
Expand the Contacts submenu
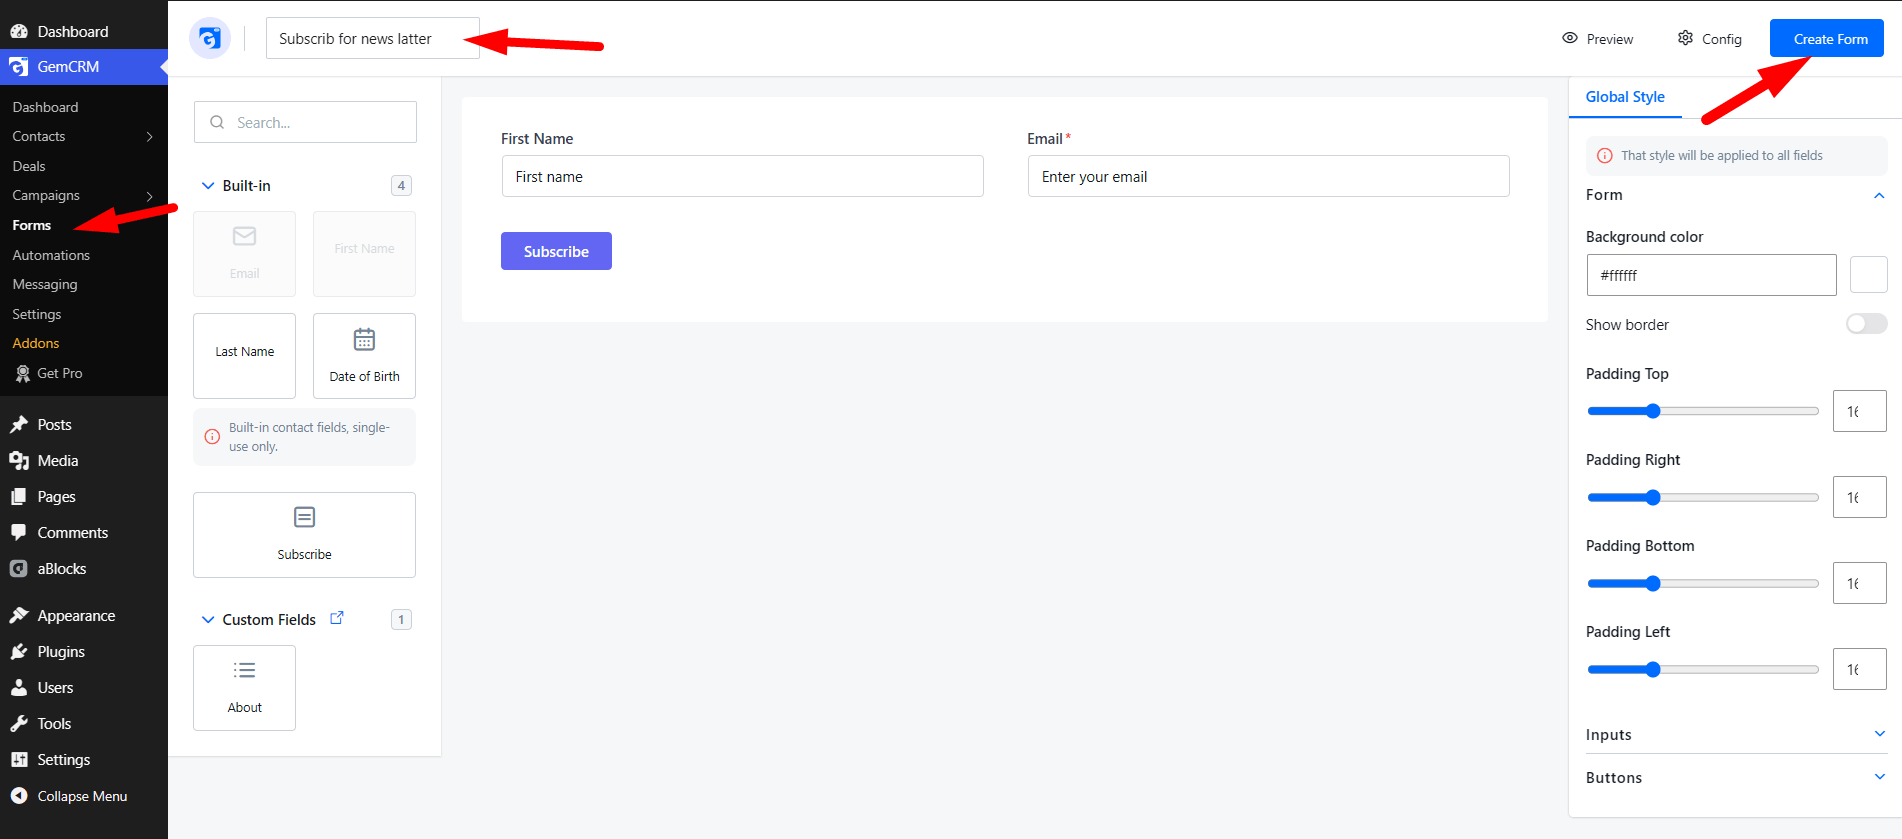[150, 136]
